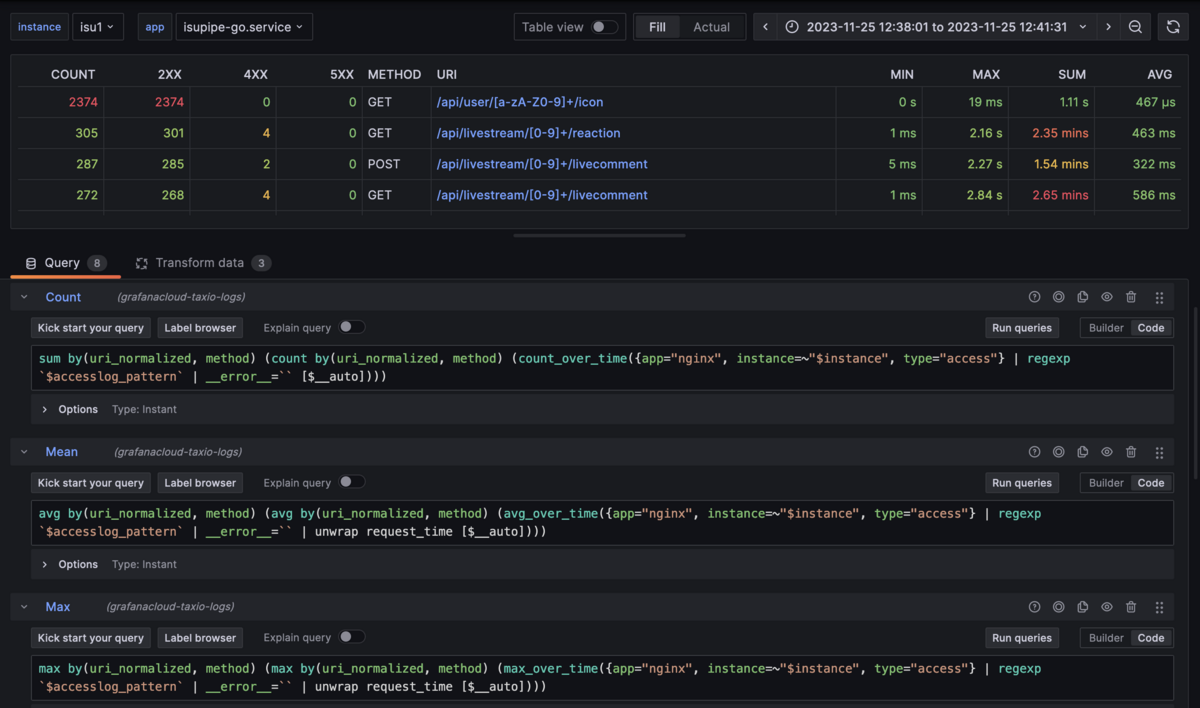Select the Fill display mode
The width and height of the screenshot is (1200, 708).
(657, 27)
